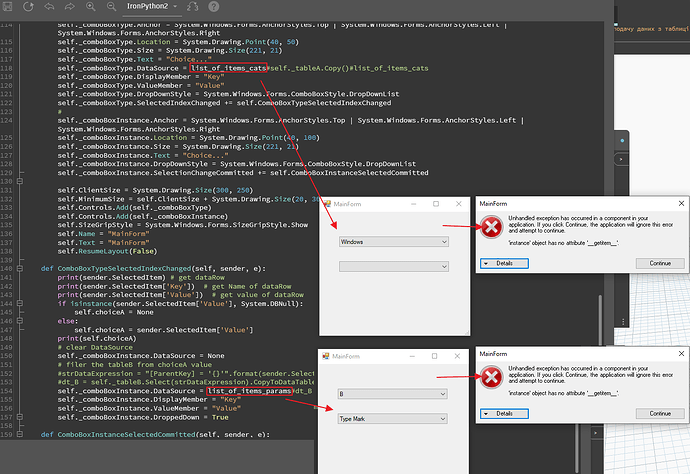Viewport: 690px width, 474px height.
Task: Click the line 'self.choiceA = None'
Action: (114, 312)
